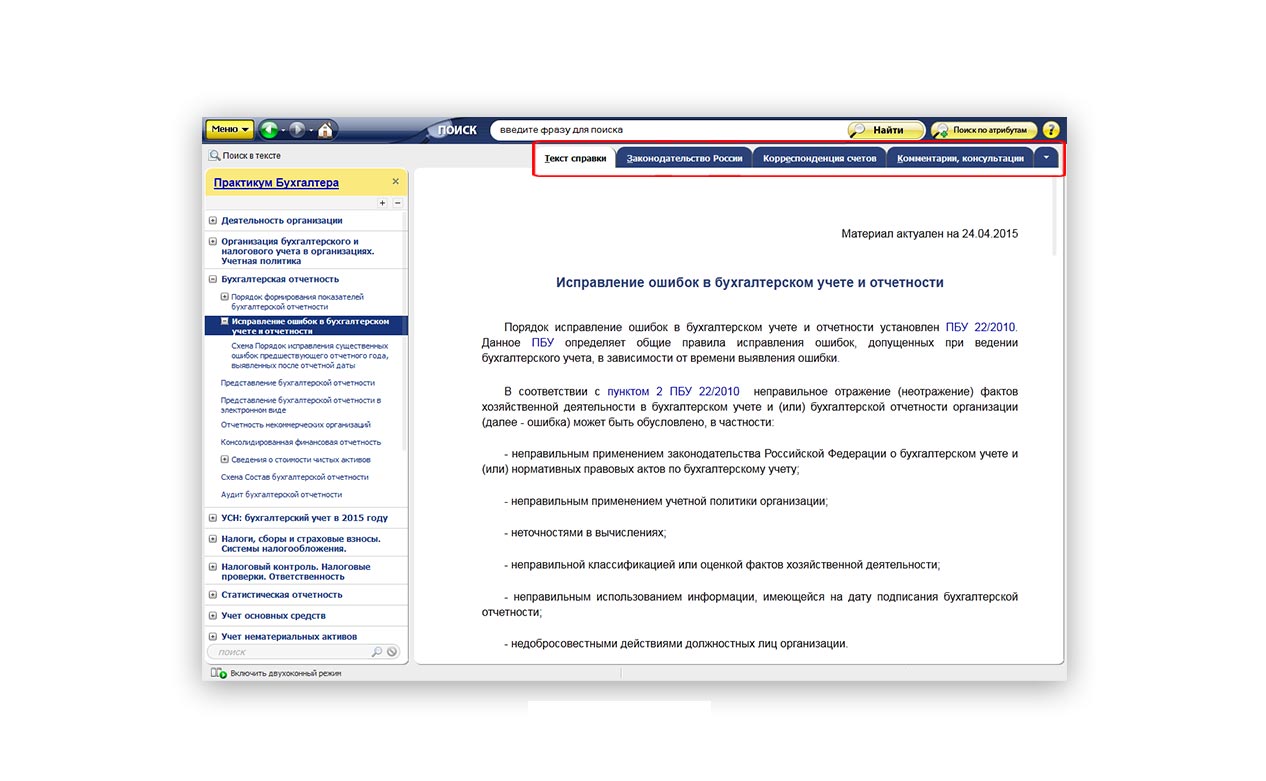The image size is (1266, 781).
Task: Select Порядок формирования показателей бухгалтерской отчетности
Action: [298, 302]
